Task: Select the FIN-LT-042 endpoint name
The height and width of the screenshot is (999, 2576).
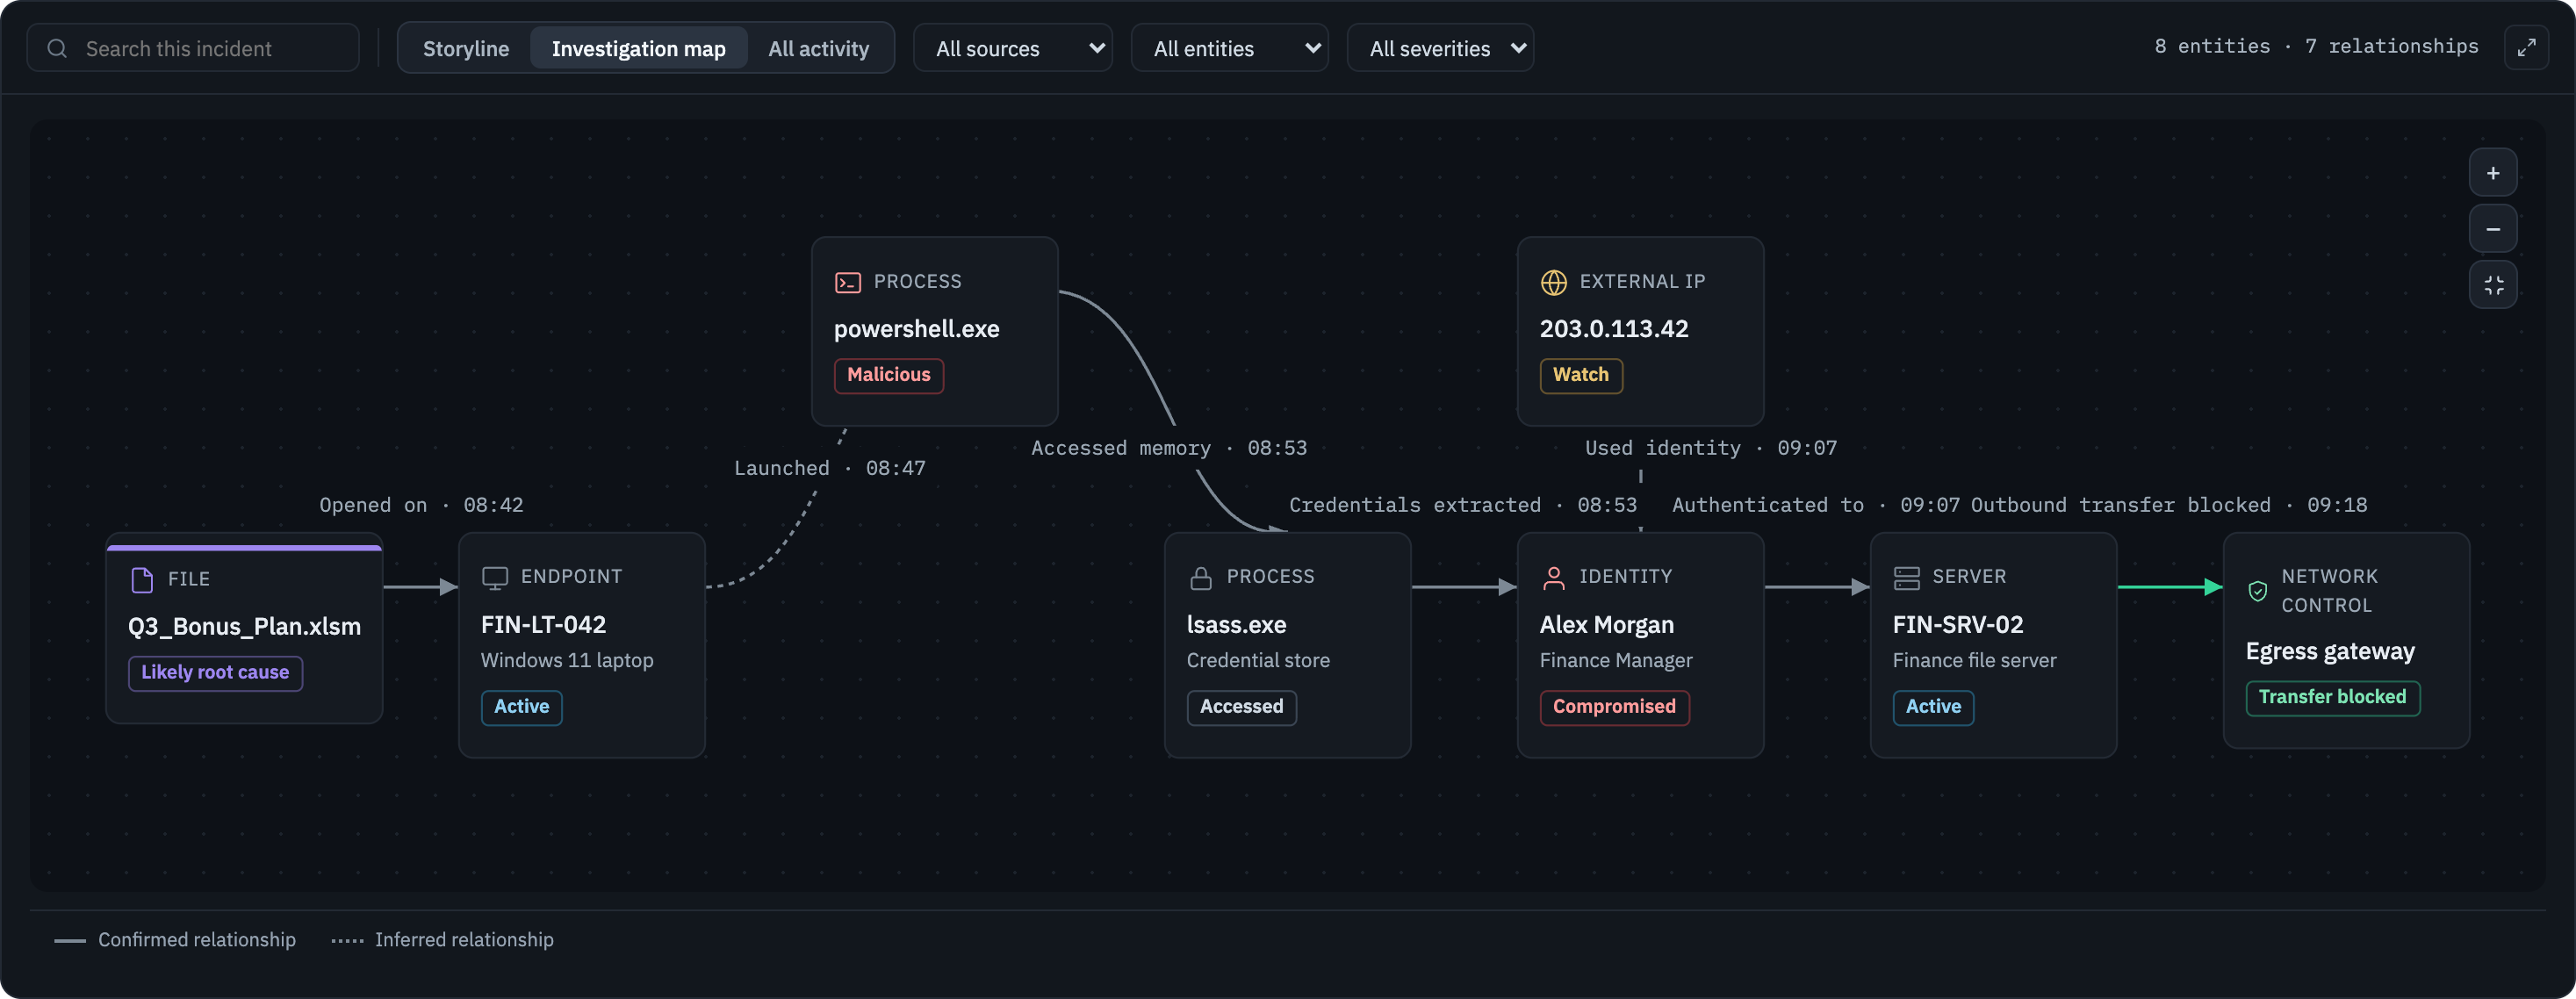Action: (543, 625)
